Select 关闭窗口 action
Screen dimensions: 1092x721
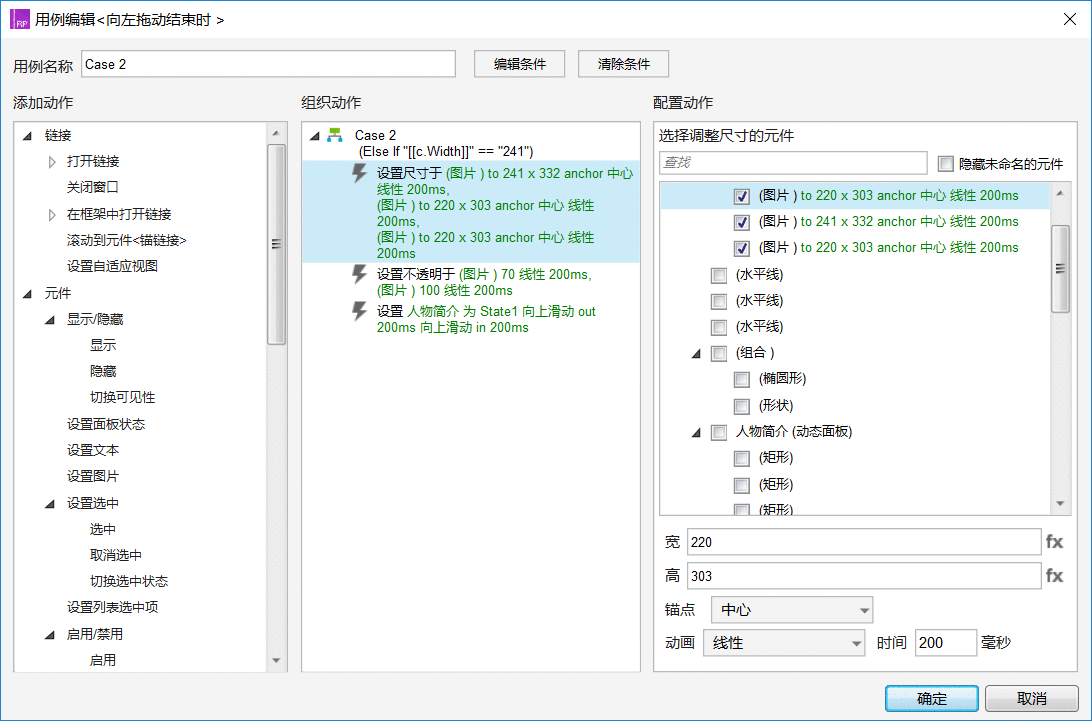(93, 187)
